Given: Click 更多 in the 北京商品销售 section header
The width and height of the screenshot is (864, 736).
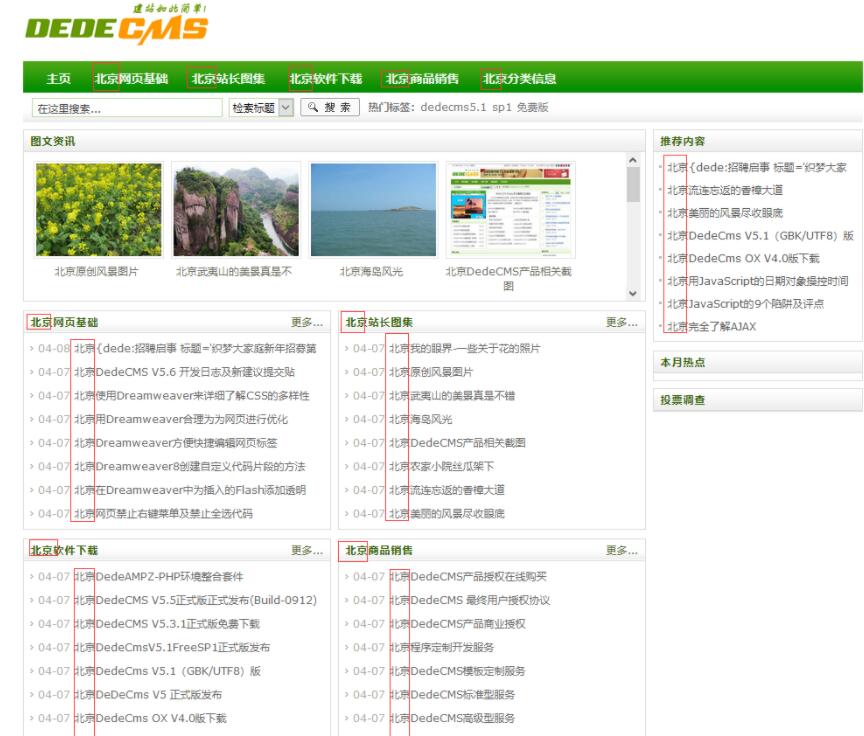Looking at the screenshot, I should tap(621, 551).
